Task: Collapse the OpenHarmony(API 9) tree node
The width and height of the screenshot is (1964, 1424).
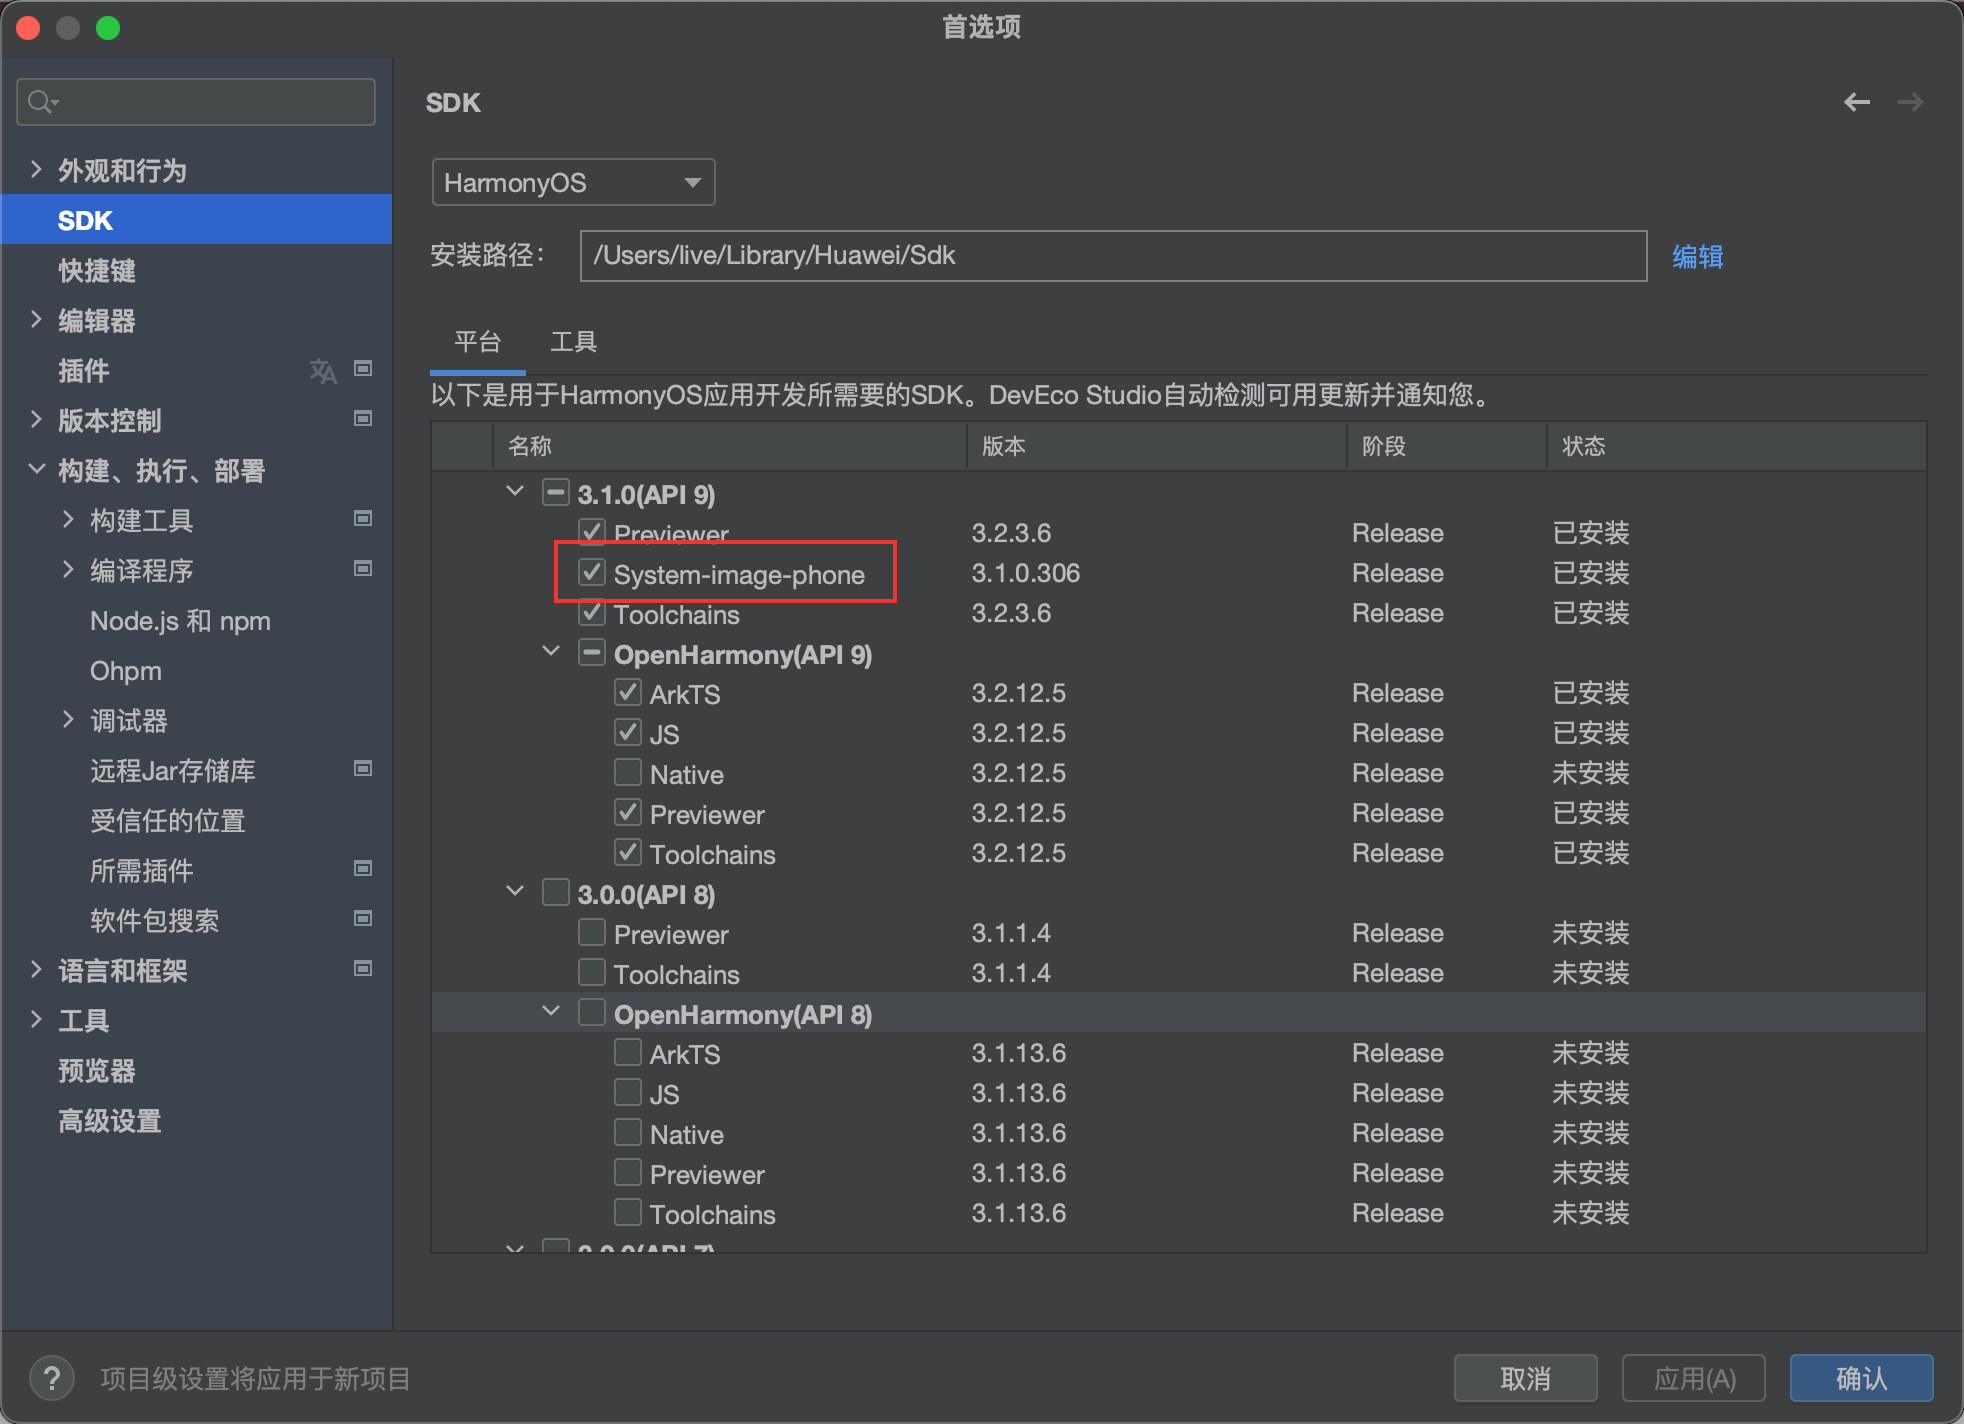Action: click(x=551, y=651)
